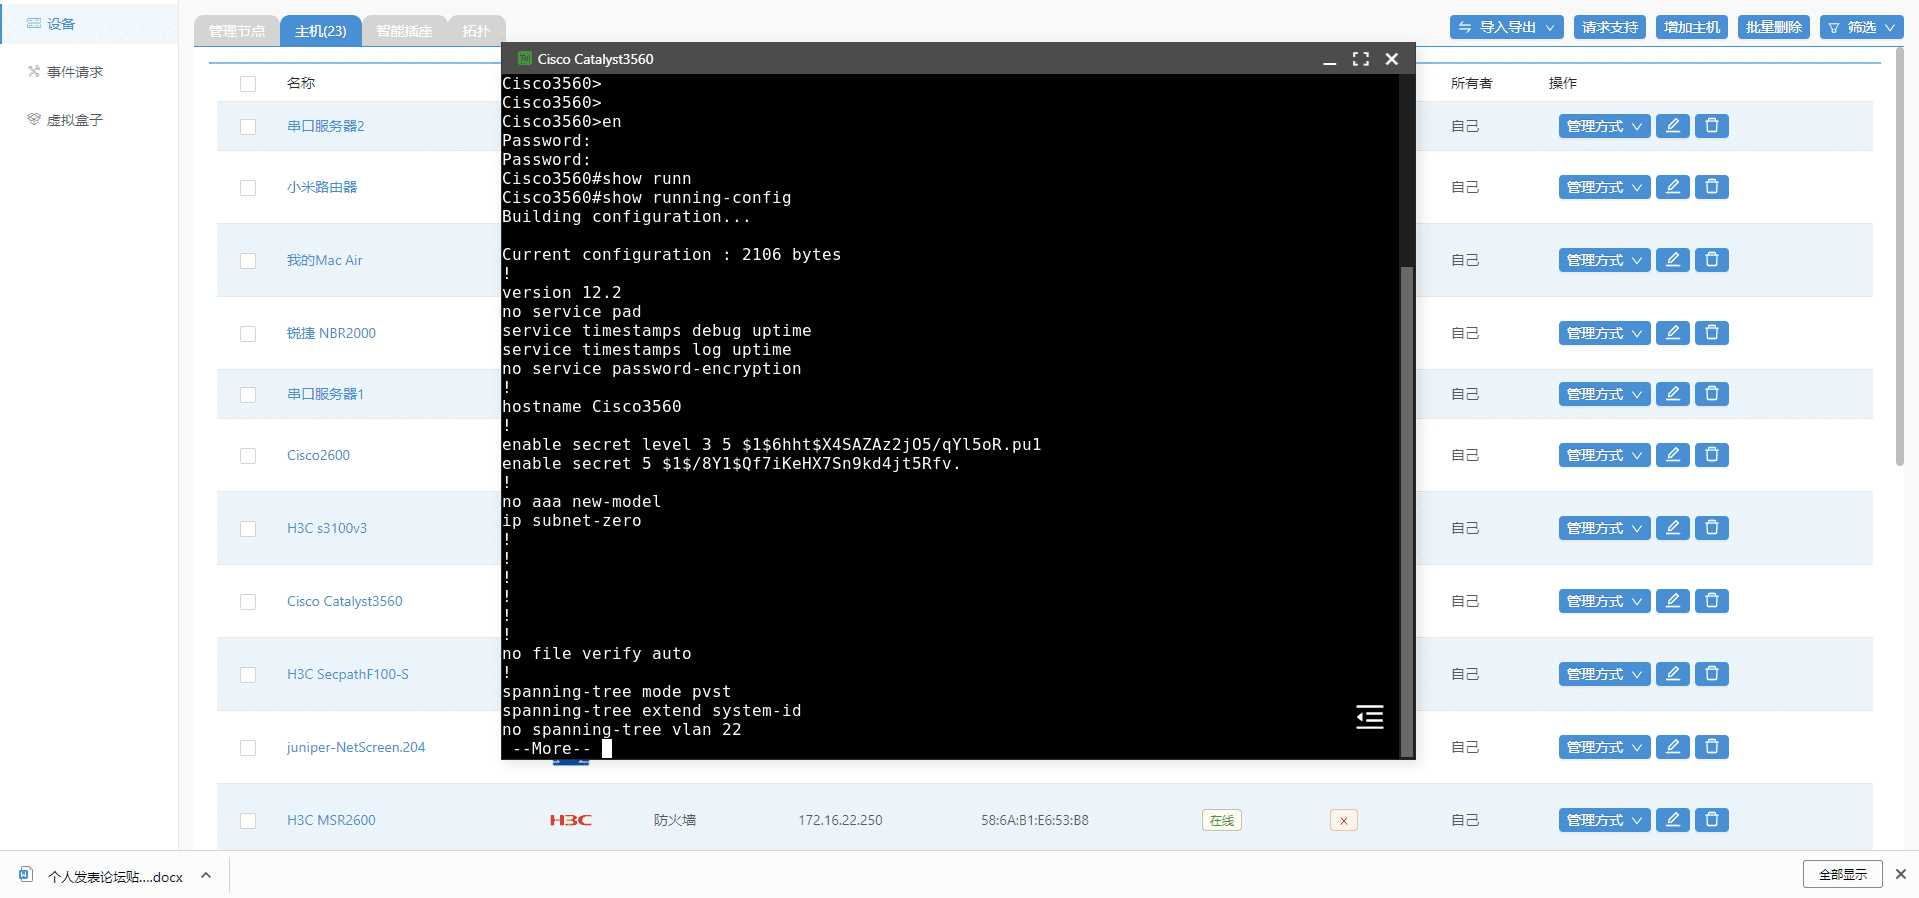The width and height of the screenshot is (1919, 898).
Task: Delete the H3C SecpathF100-S host entry
Action: click(1711, 674)
